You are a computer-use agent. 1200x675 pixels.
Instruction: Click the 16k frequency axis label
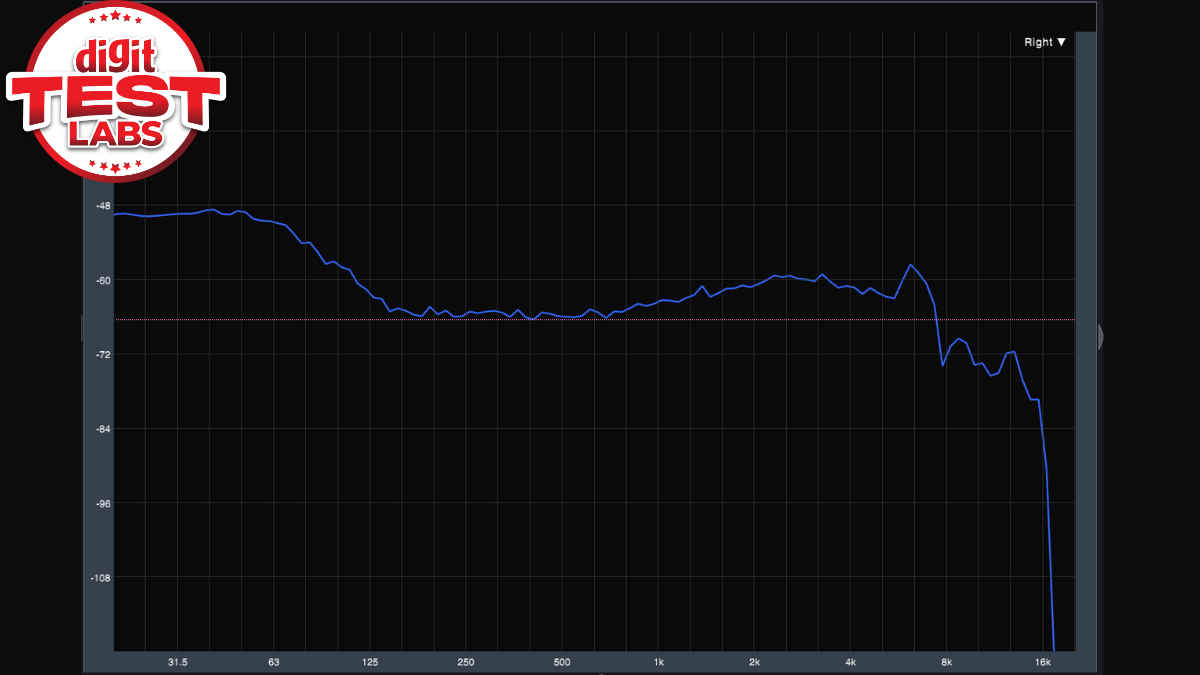pos(1042,662)
